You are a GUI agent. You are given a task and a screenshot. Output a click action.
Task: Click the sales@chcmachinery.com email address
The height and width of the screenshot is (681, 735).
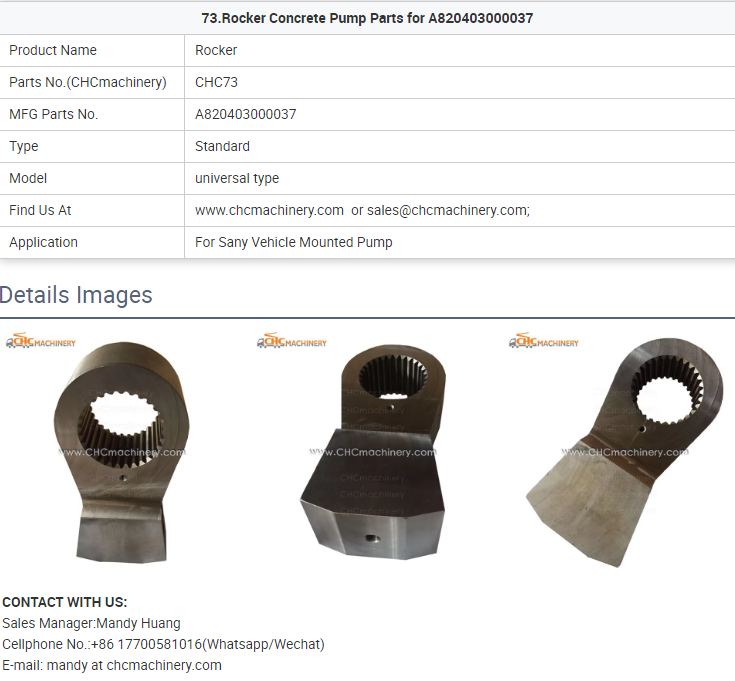tap(448, 210)
